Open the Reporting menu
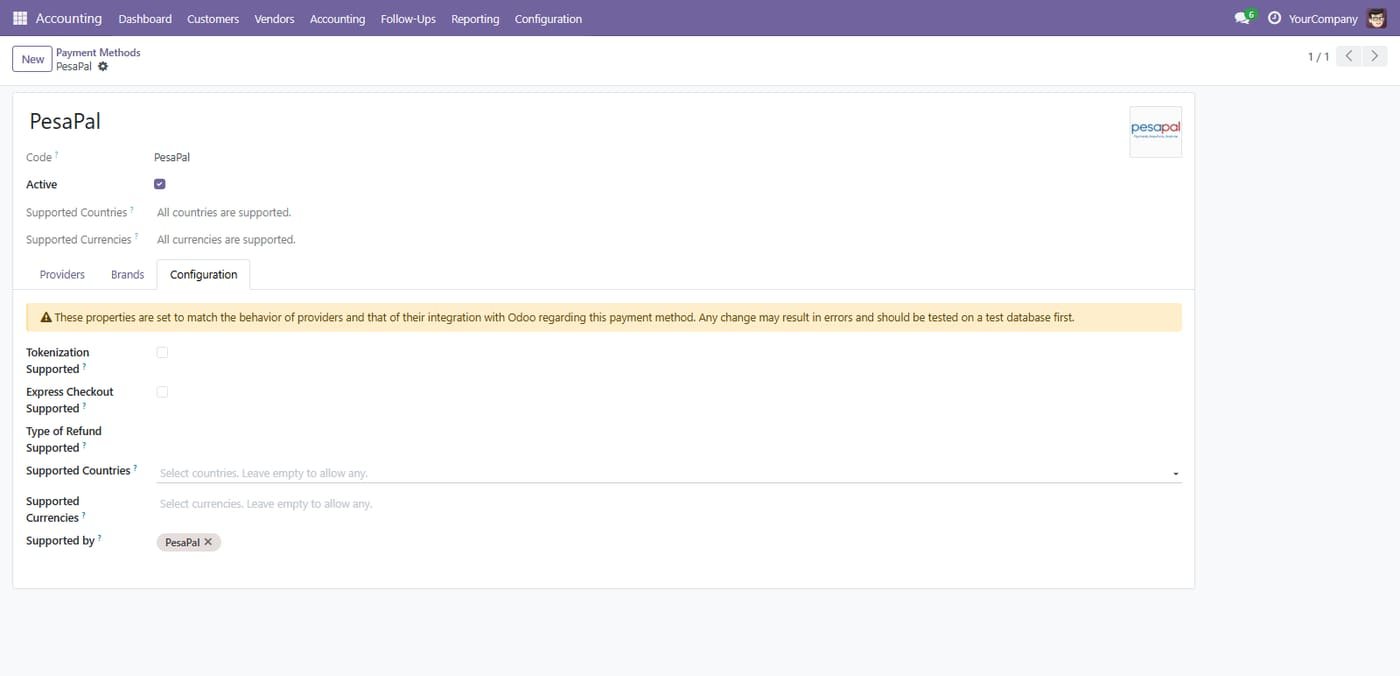This screenshot has width=1400, height=676. coord(475,19)
